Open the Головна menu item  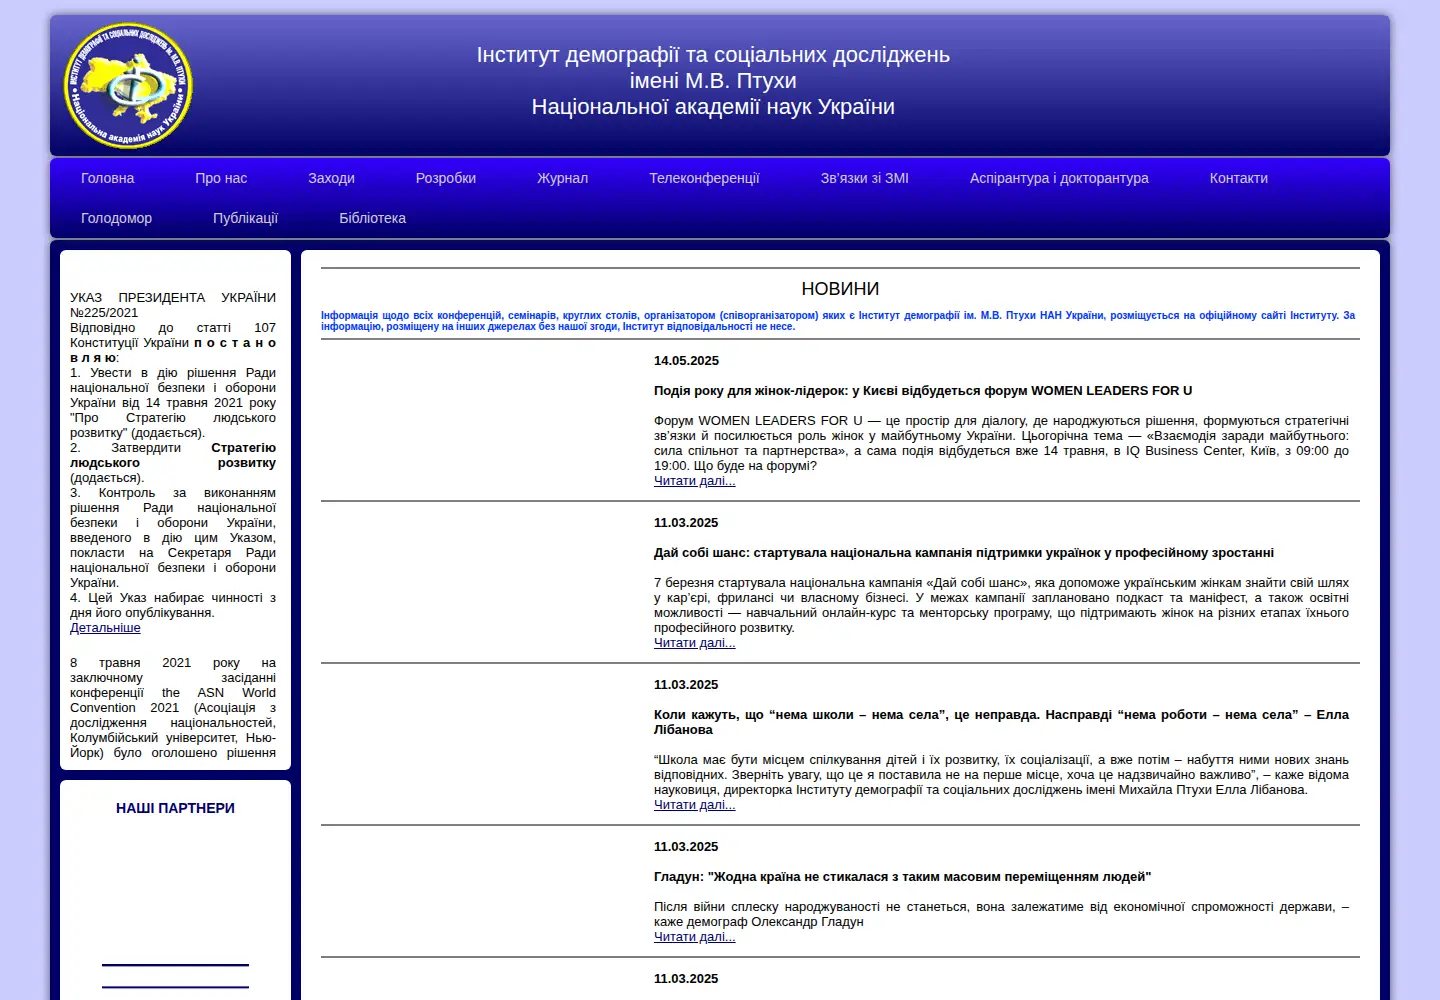107,178
